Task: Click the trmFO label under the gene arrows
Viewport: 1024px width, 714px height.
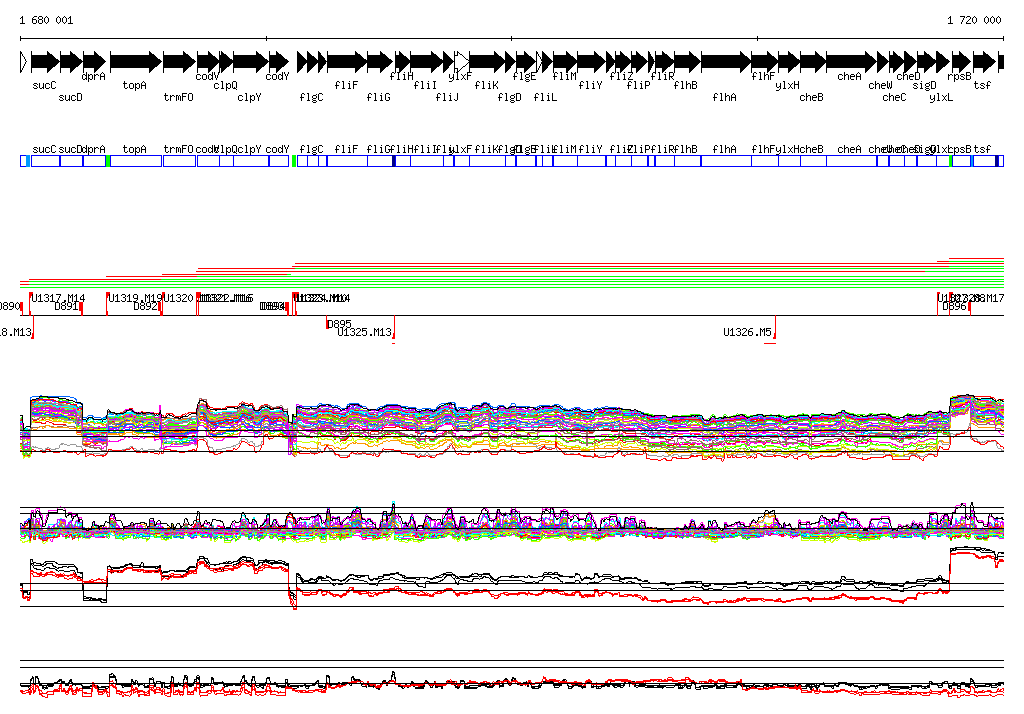Action: click(x=178, y=97)
